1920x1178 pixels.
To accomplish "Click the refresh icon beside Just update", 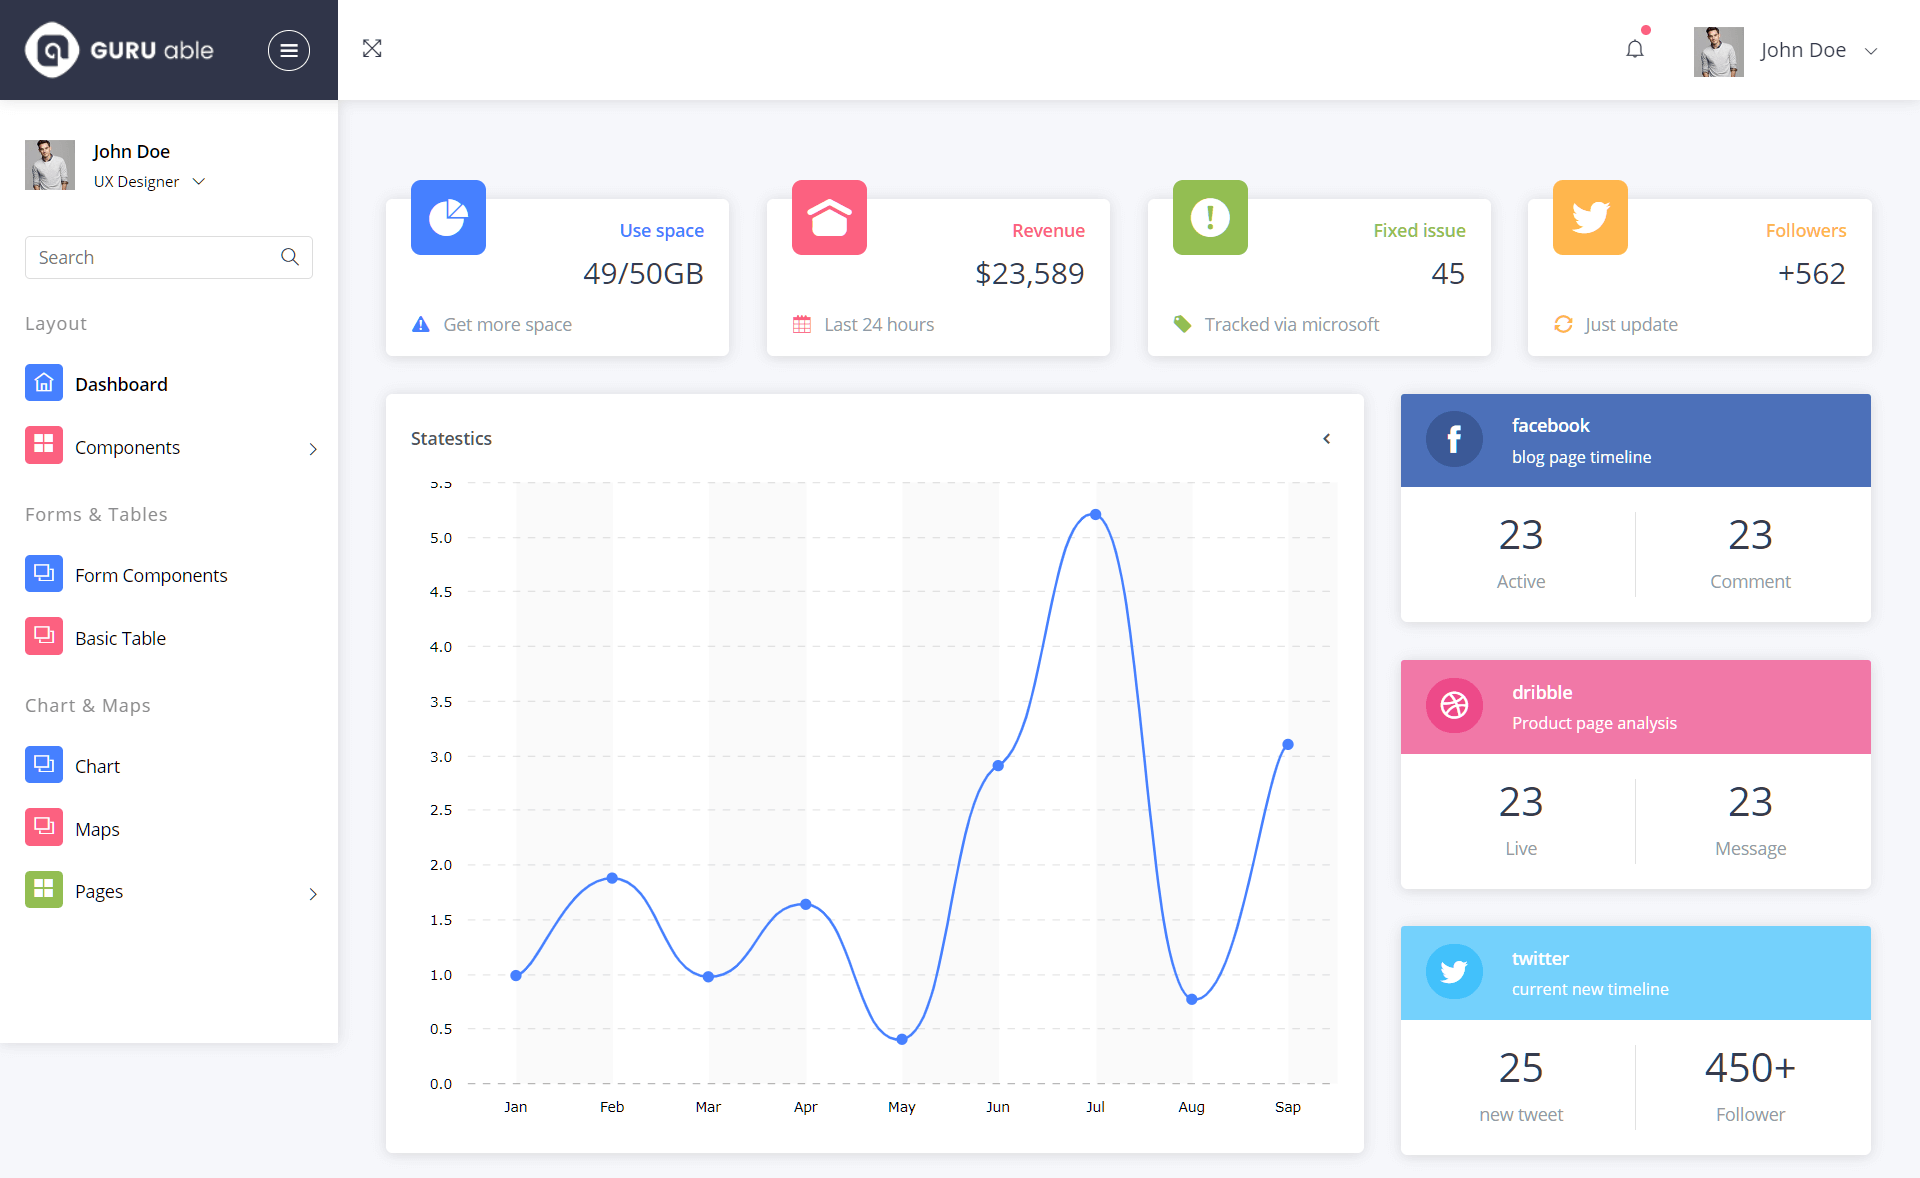I will (1564, 324).
